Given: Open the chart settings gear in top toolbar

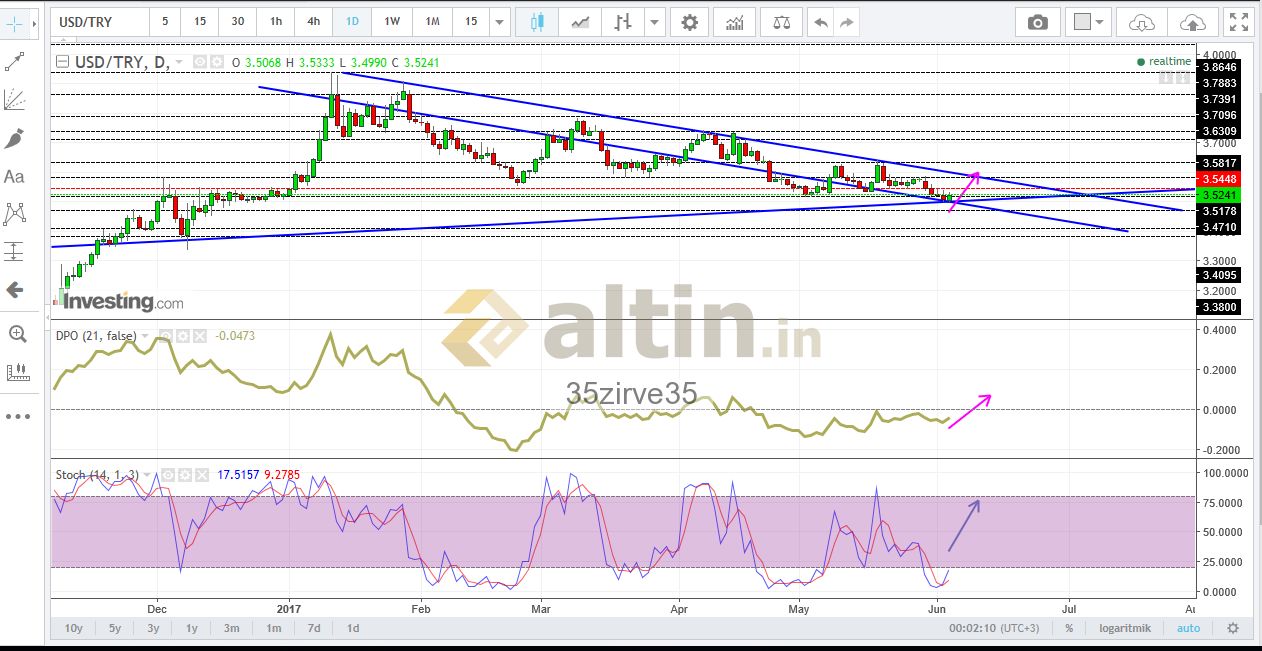Looking at the screenshot, I should 689,21.
